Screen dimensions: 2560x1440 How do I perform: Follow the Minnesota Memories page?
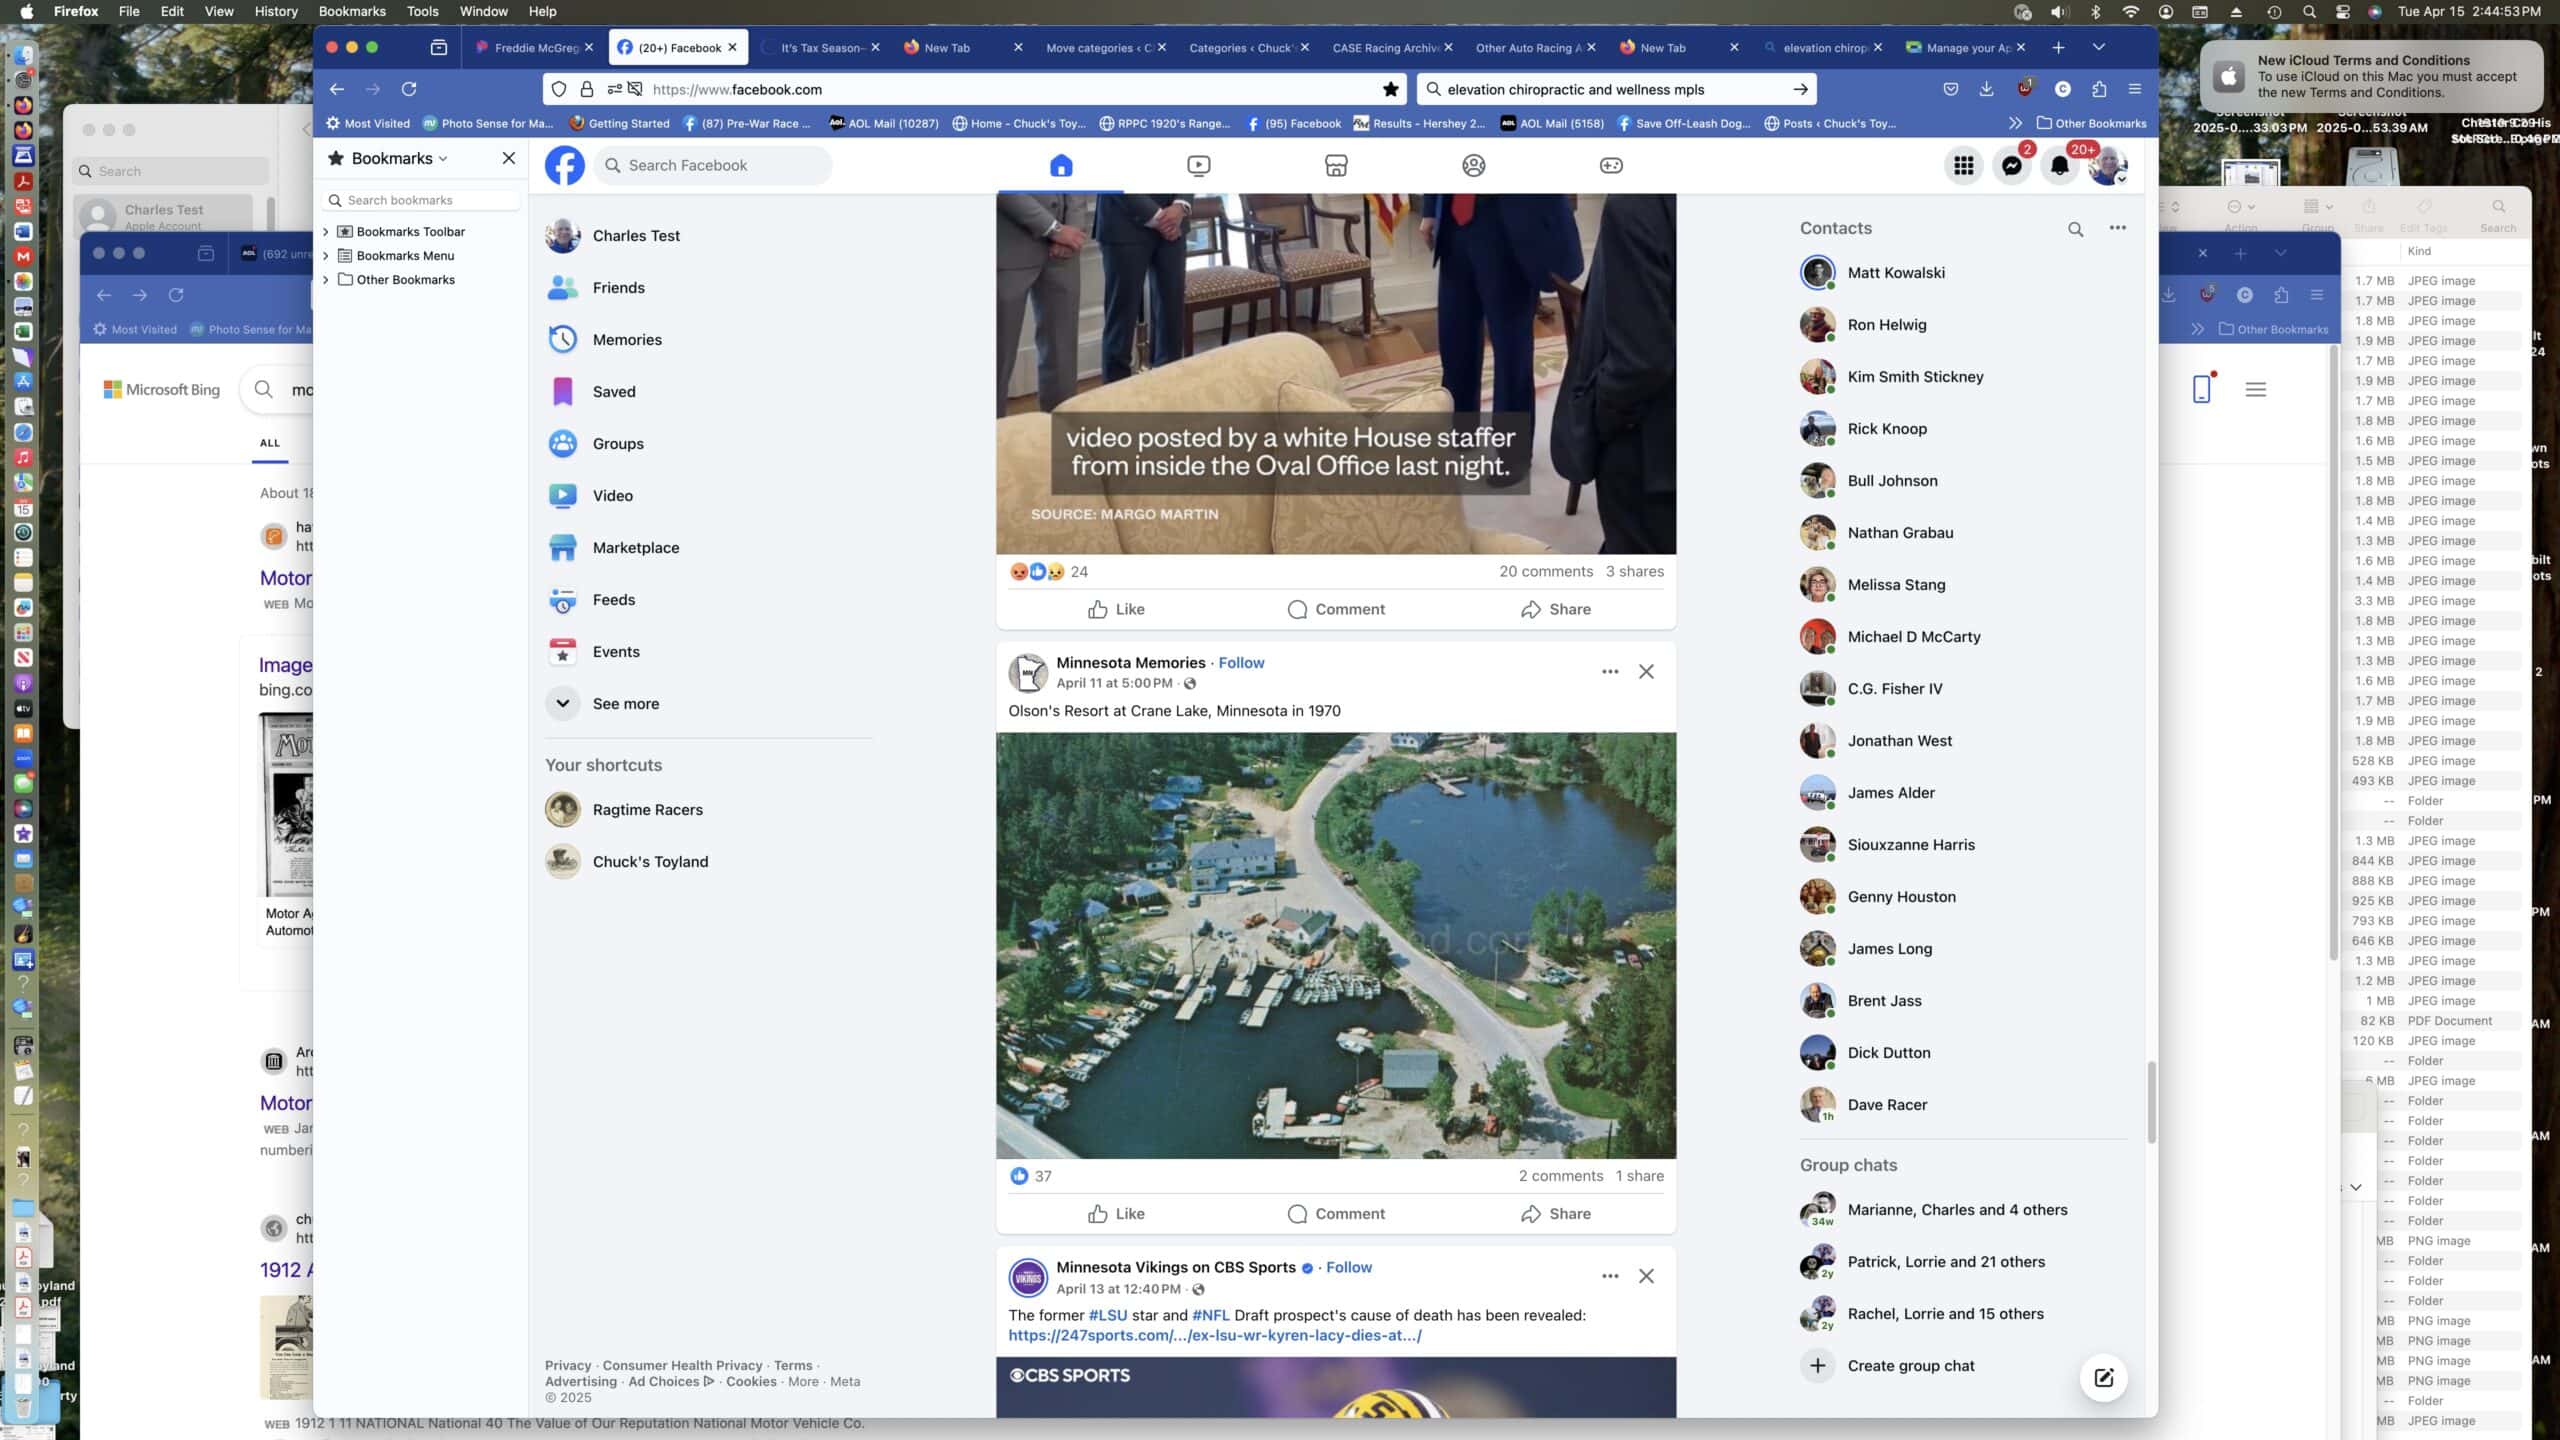pyautogui.click(x=1241, y=663)
